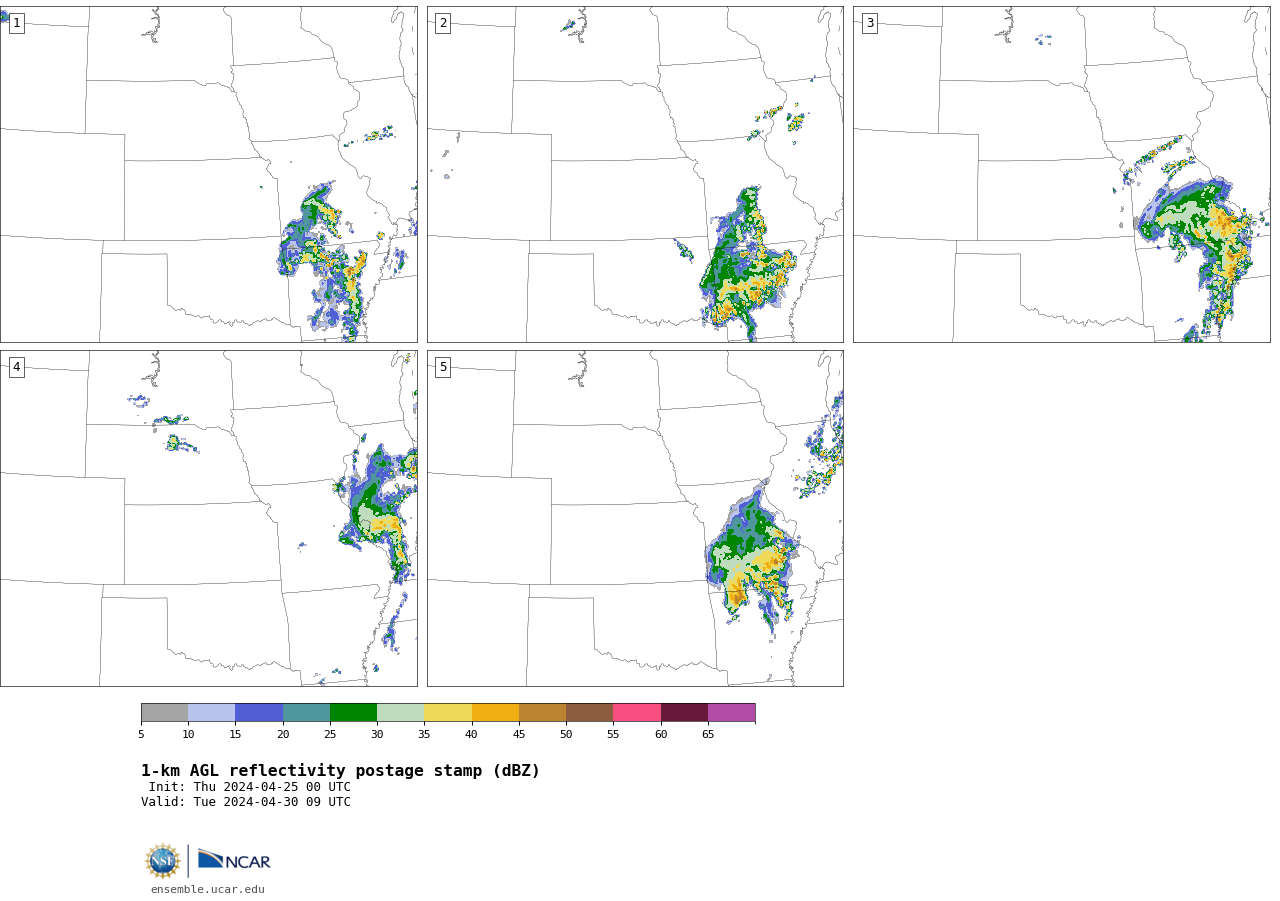Click the Init: Thu 2024-04-25 00 UTC line
Screen dimensions: 1280x901
tap(250, 787)
